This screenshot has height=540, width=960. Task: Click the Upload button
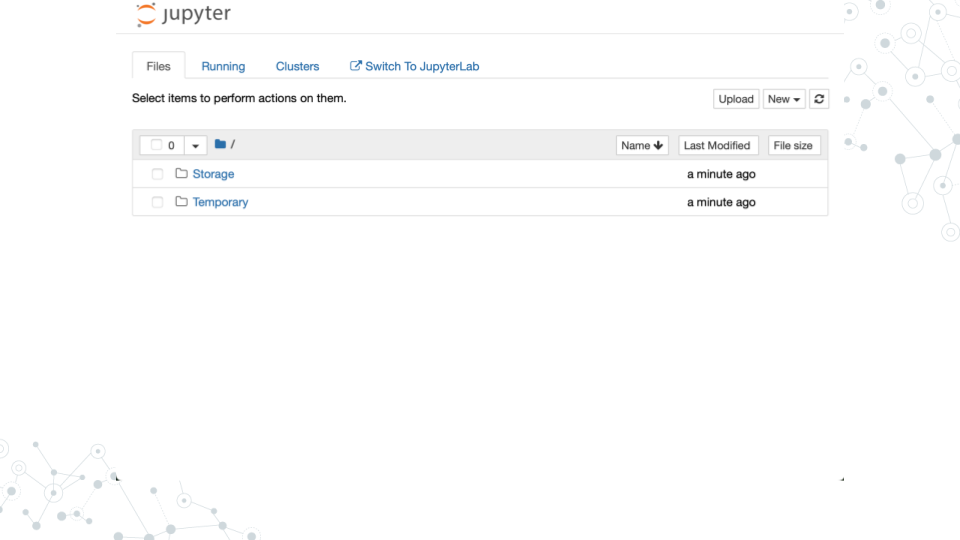click(x=736, y=99)
